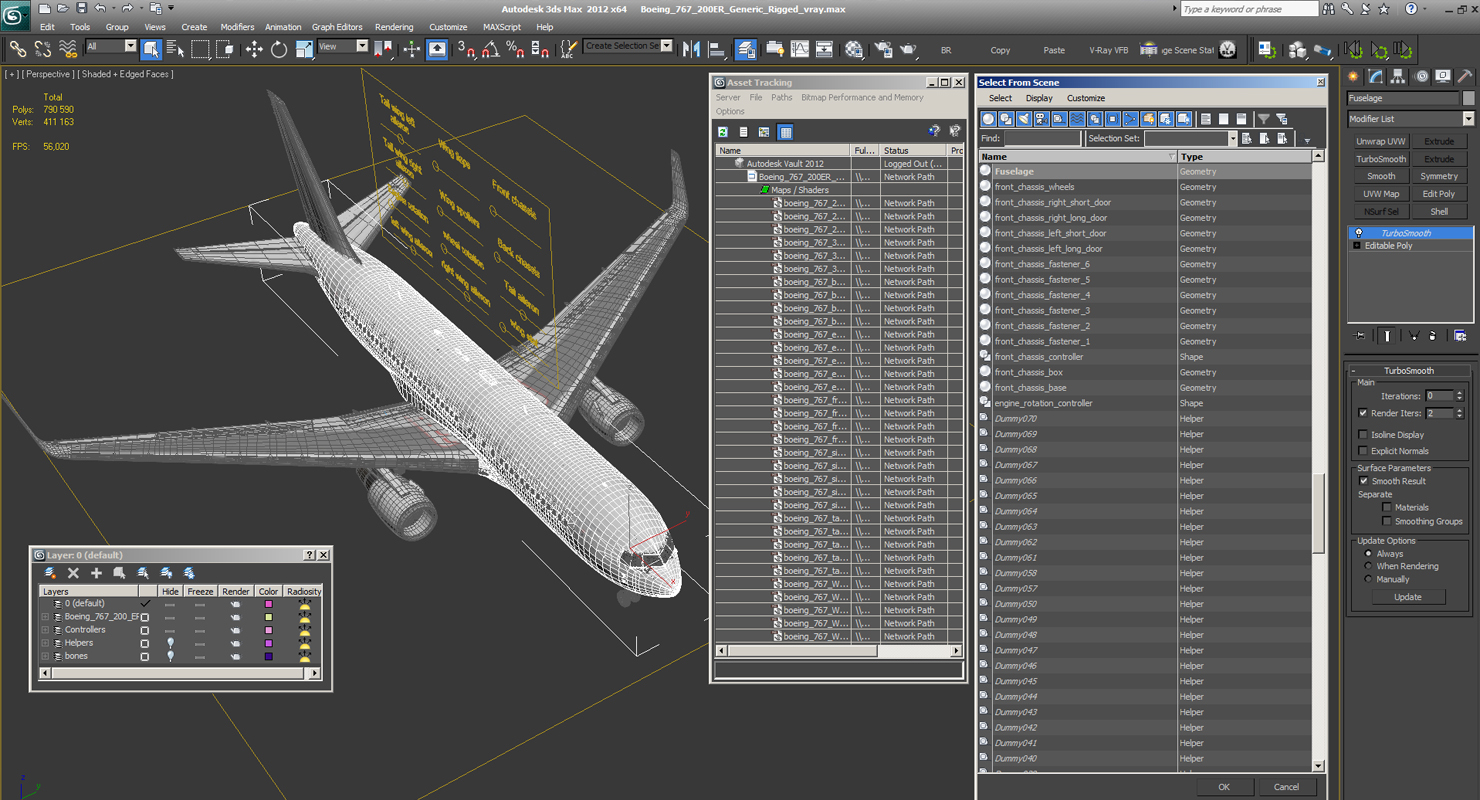Choose Select and Scale tool
Viewport: 1480px width, 800px height.
(304, 48)
